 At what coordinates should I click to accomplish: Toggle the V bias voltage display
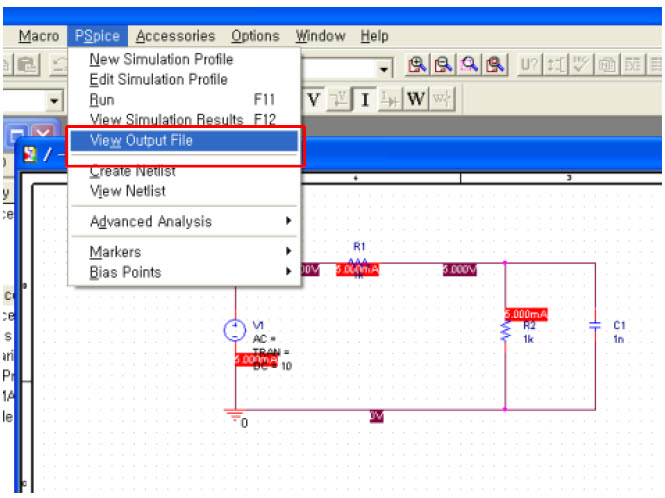(314, 99)
